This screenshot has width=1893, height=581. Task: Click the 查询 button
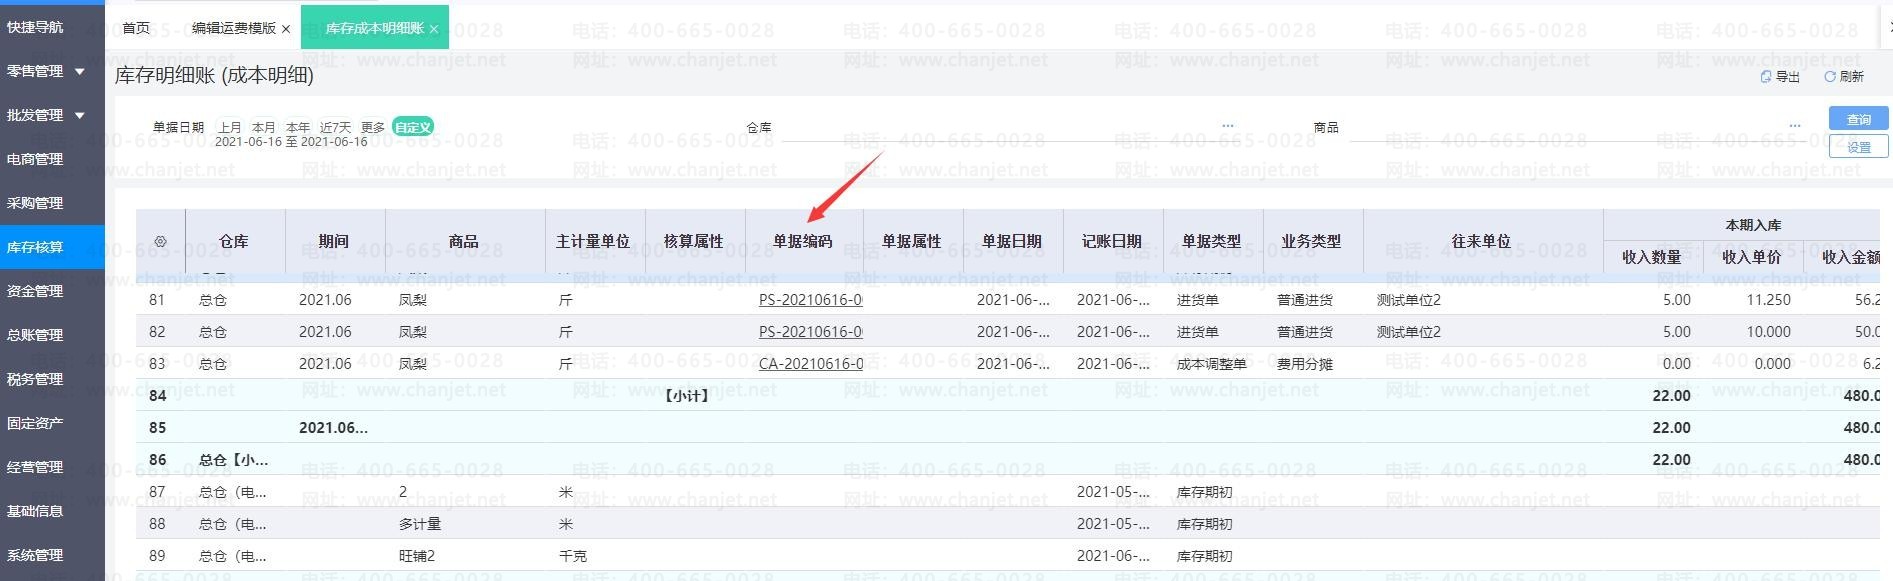(1858, 119)
